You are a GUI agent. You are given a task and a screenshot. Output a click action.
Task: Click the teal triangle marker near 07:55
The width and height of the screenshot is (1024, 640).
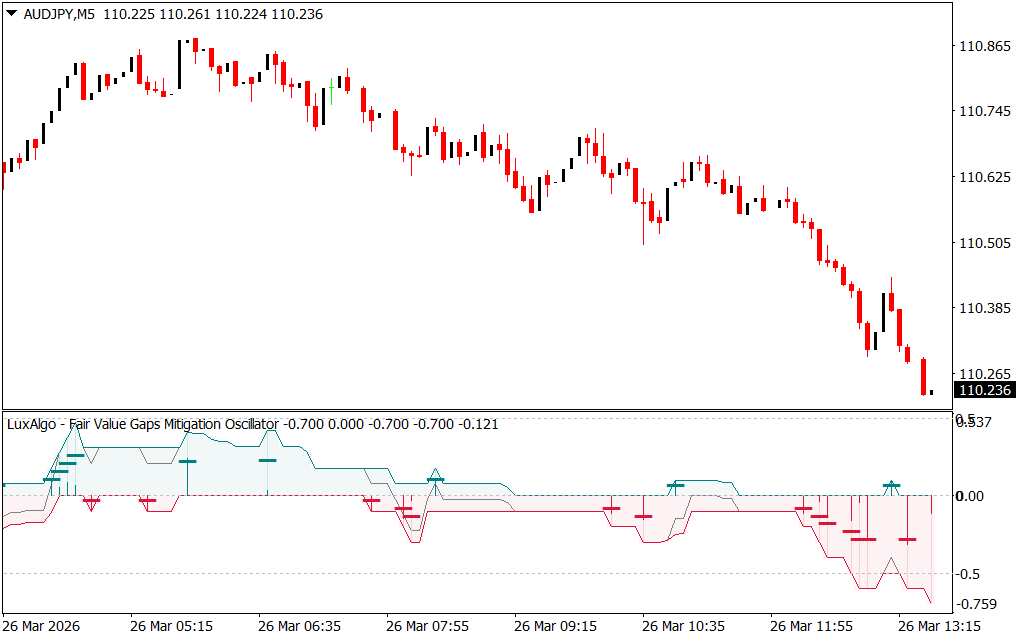tap(435, 476)
